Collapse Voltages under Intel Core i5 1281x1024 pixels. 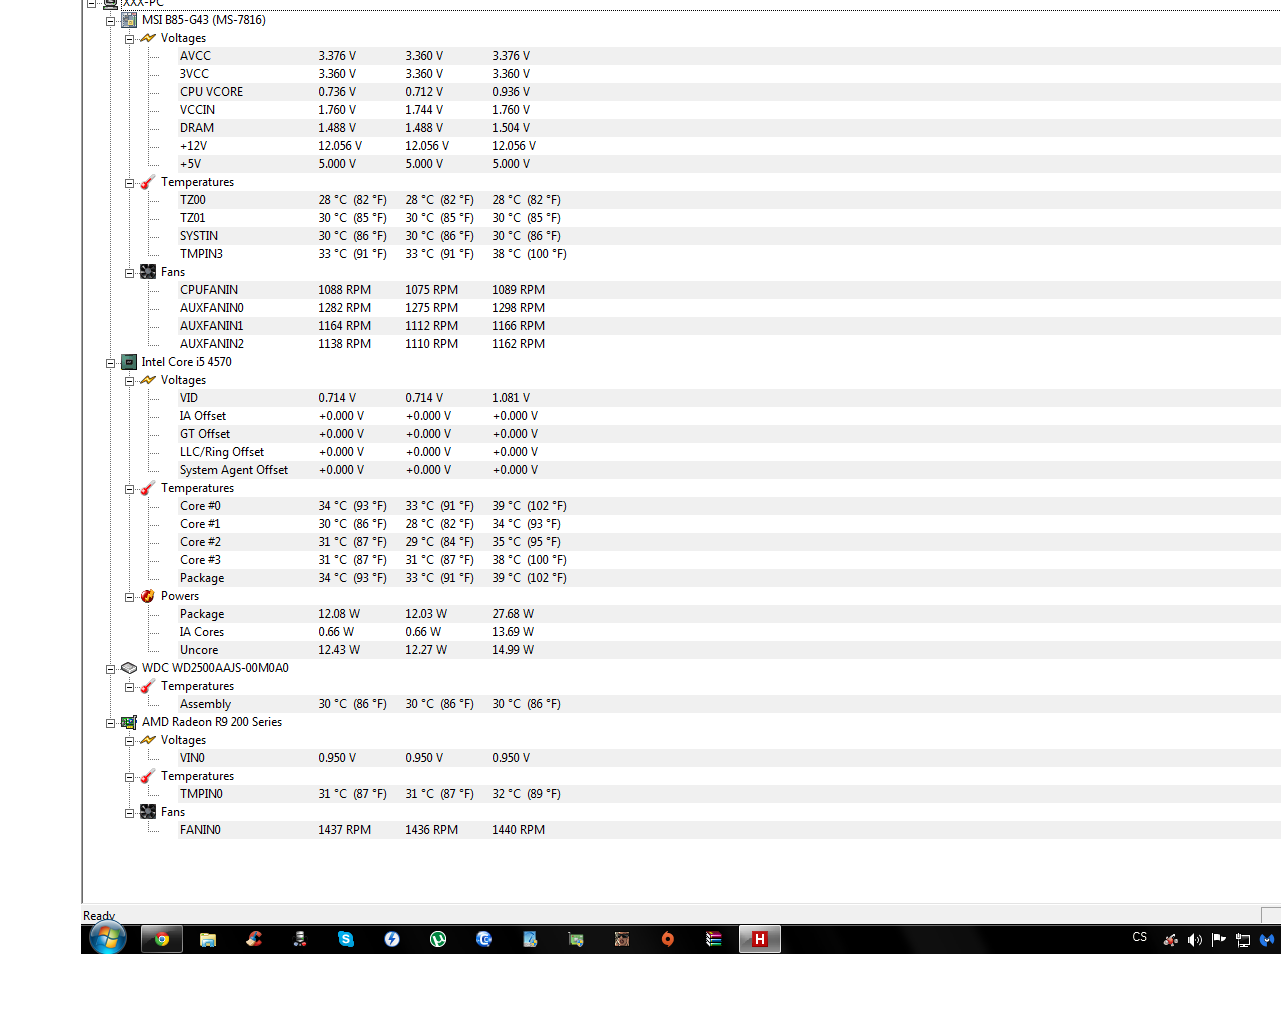130,381
